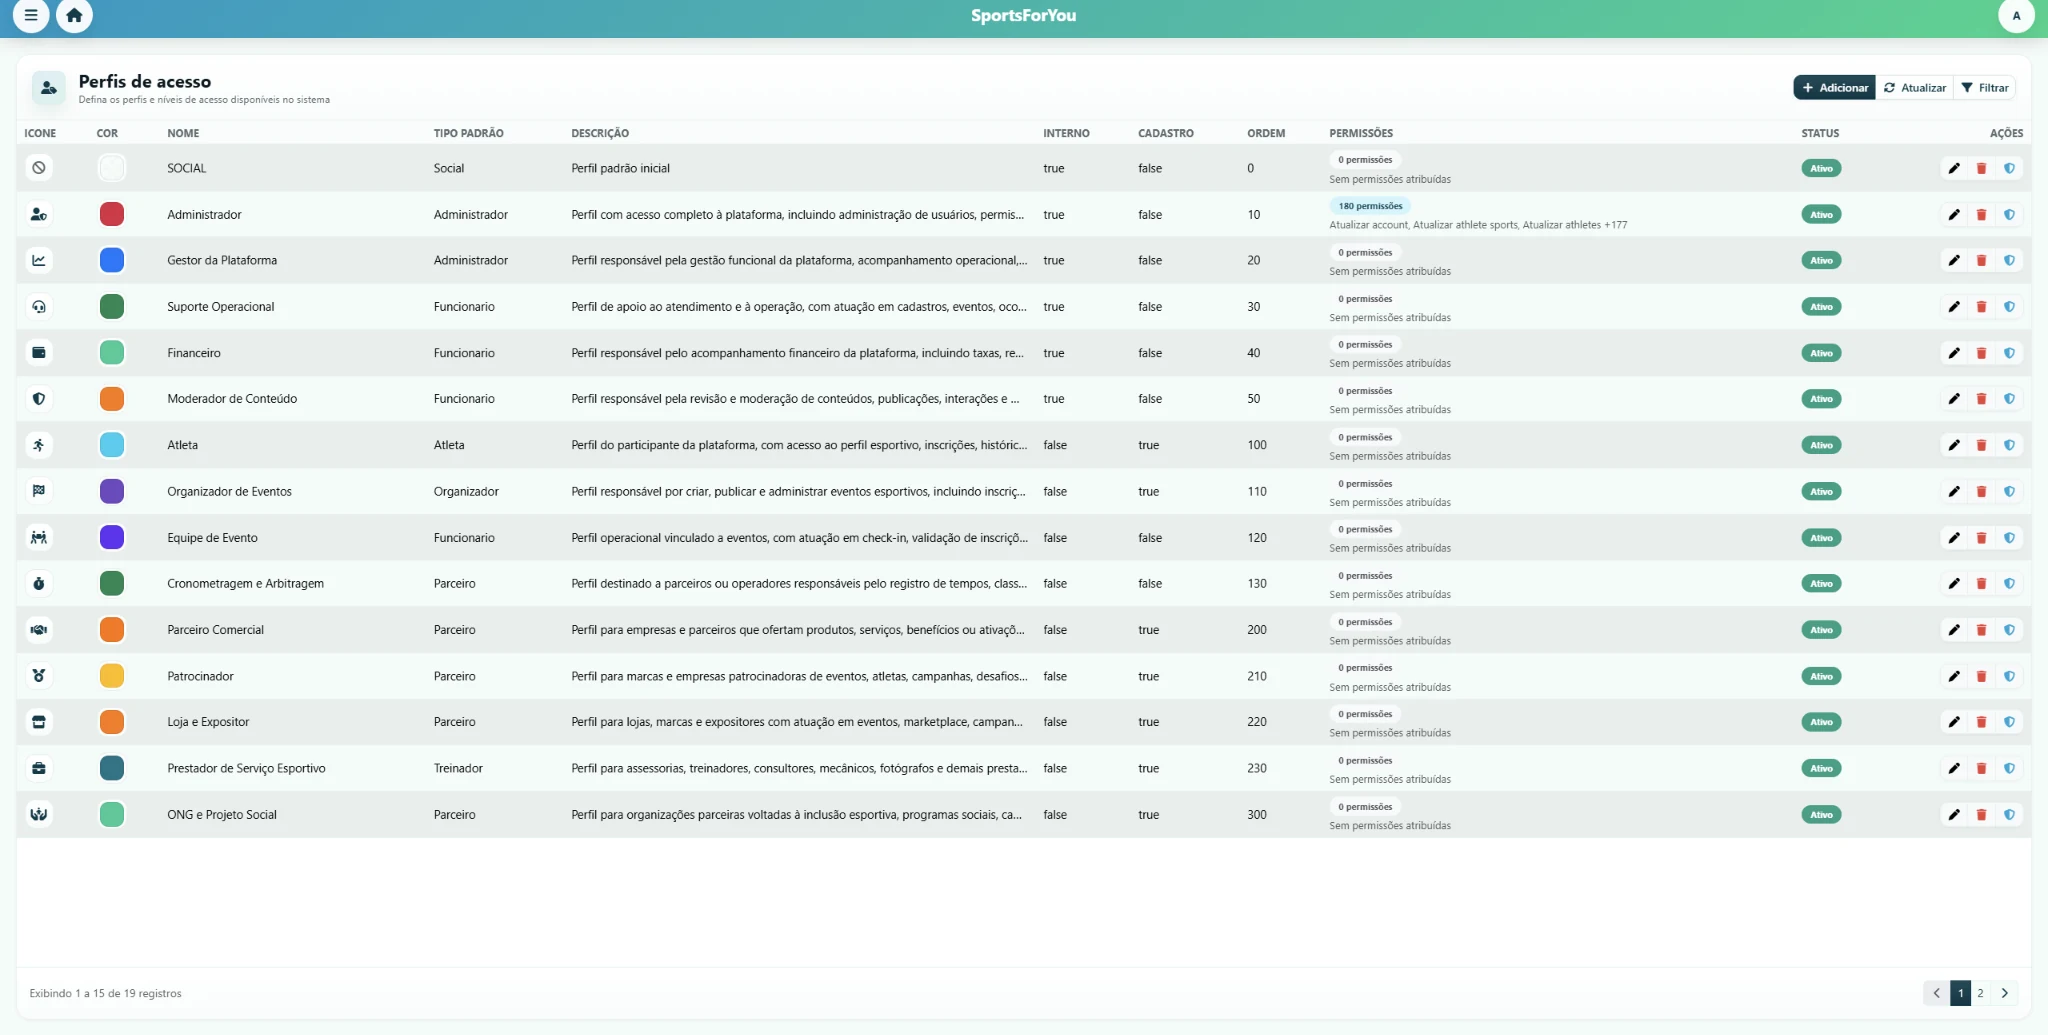Click trash icon for ONG e Projeto Social

coord(1981,815)
